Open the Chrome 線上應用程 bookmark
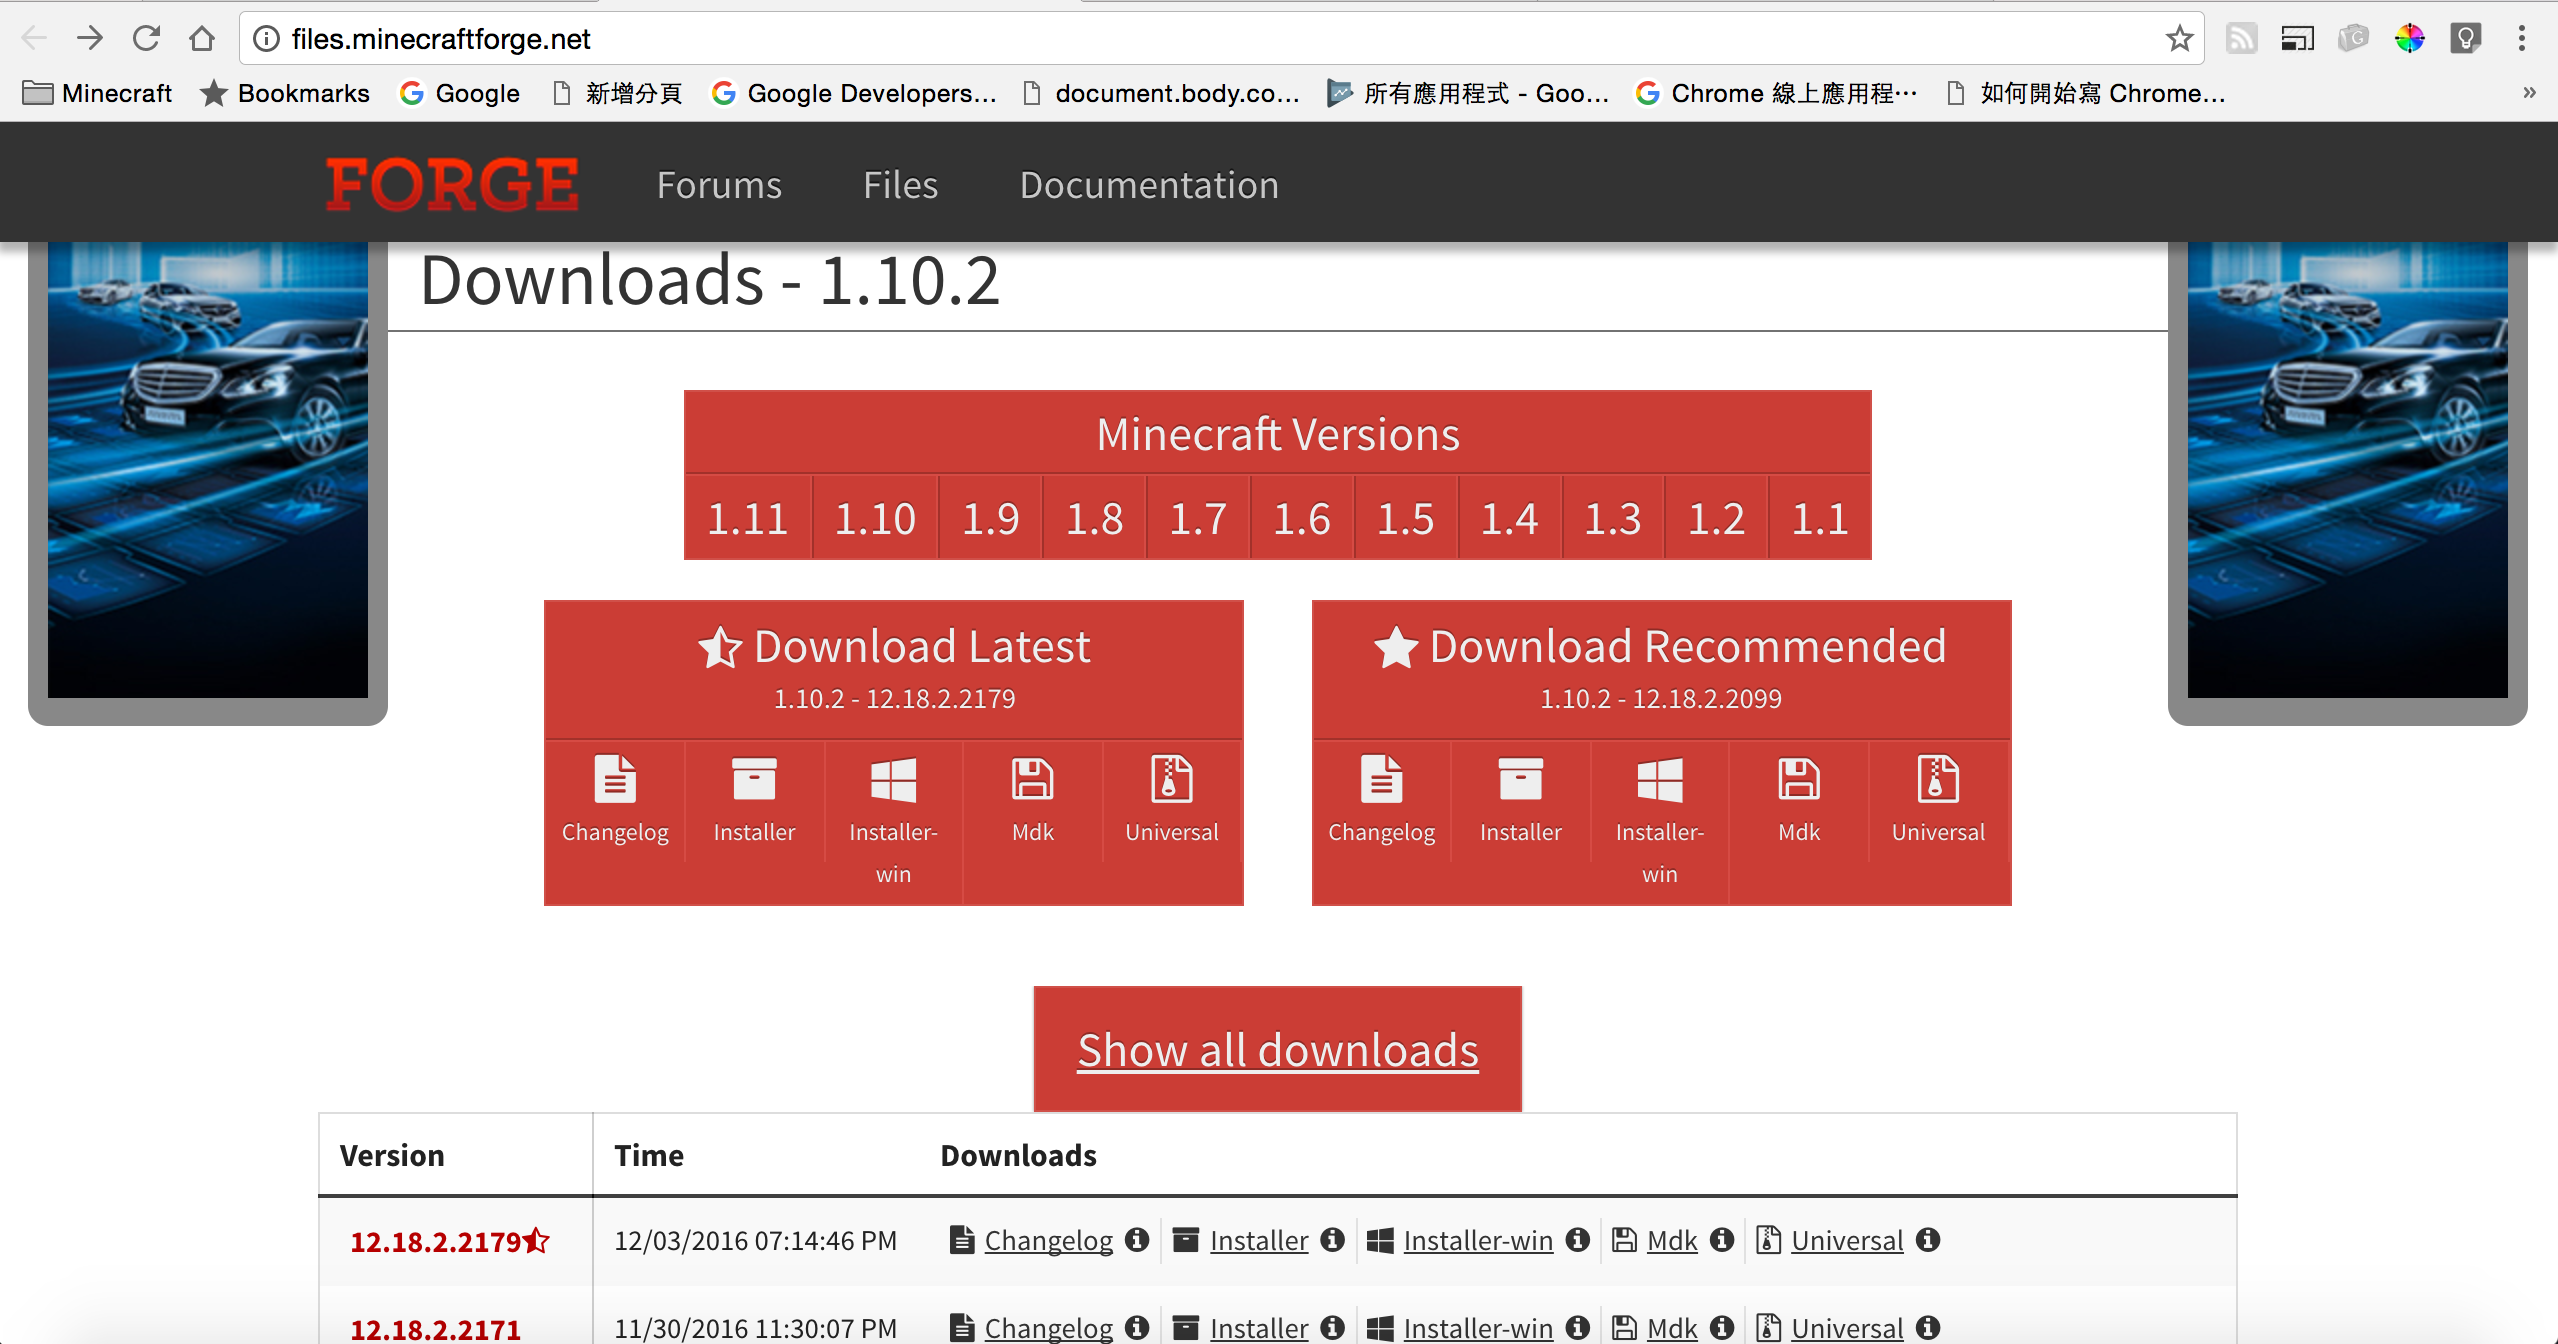Viewport: 2558px width, 1344px height. coord(1777,93)
